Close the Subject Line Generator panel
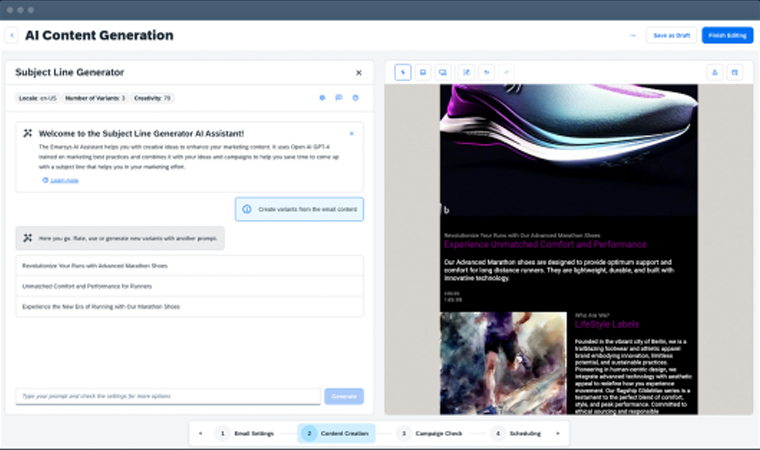Screen dimensions: 760x450 pos(359,73)
